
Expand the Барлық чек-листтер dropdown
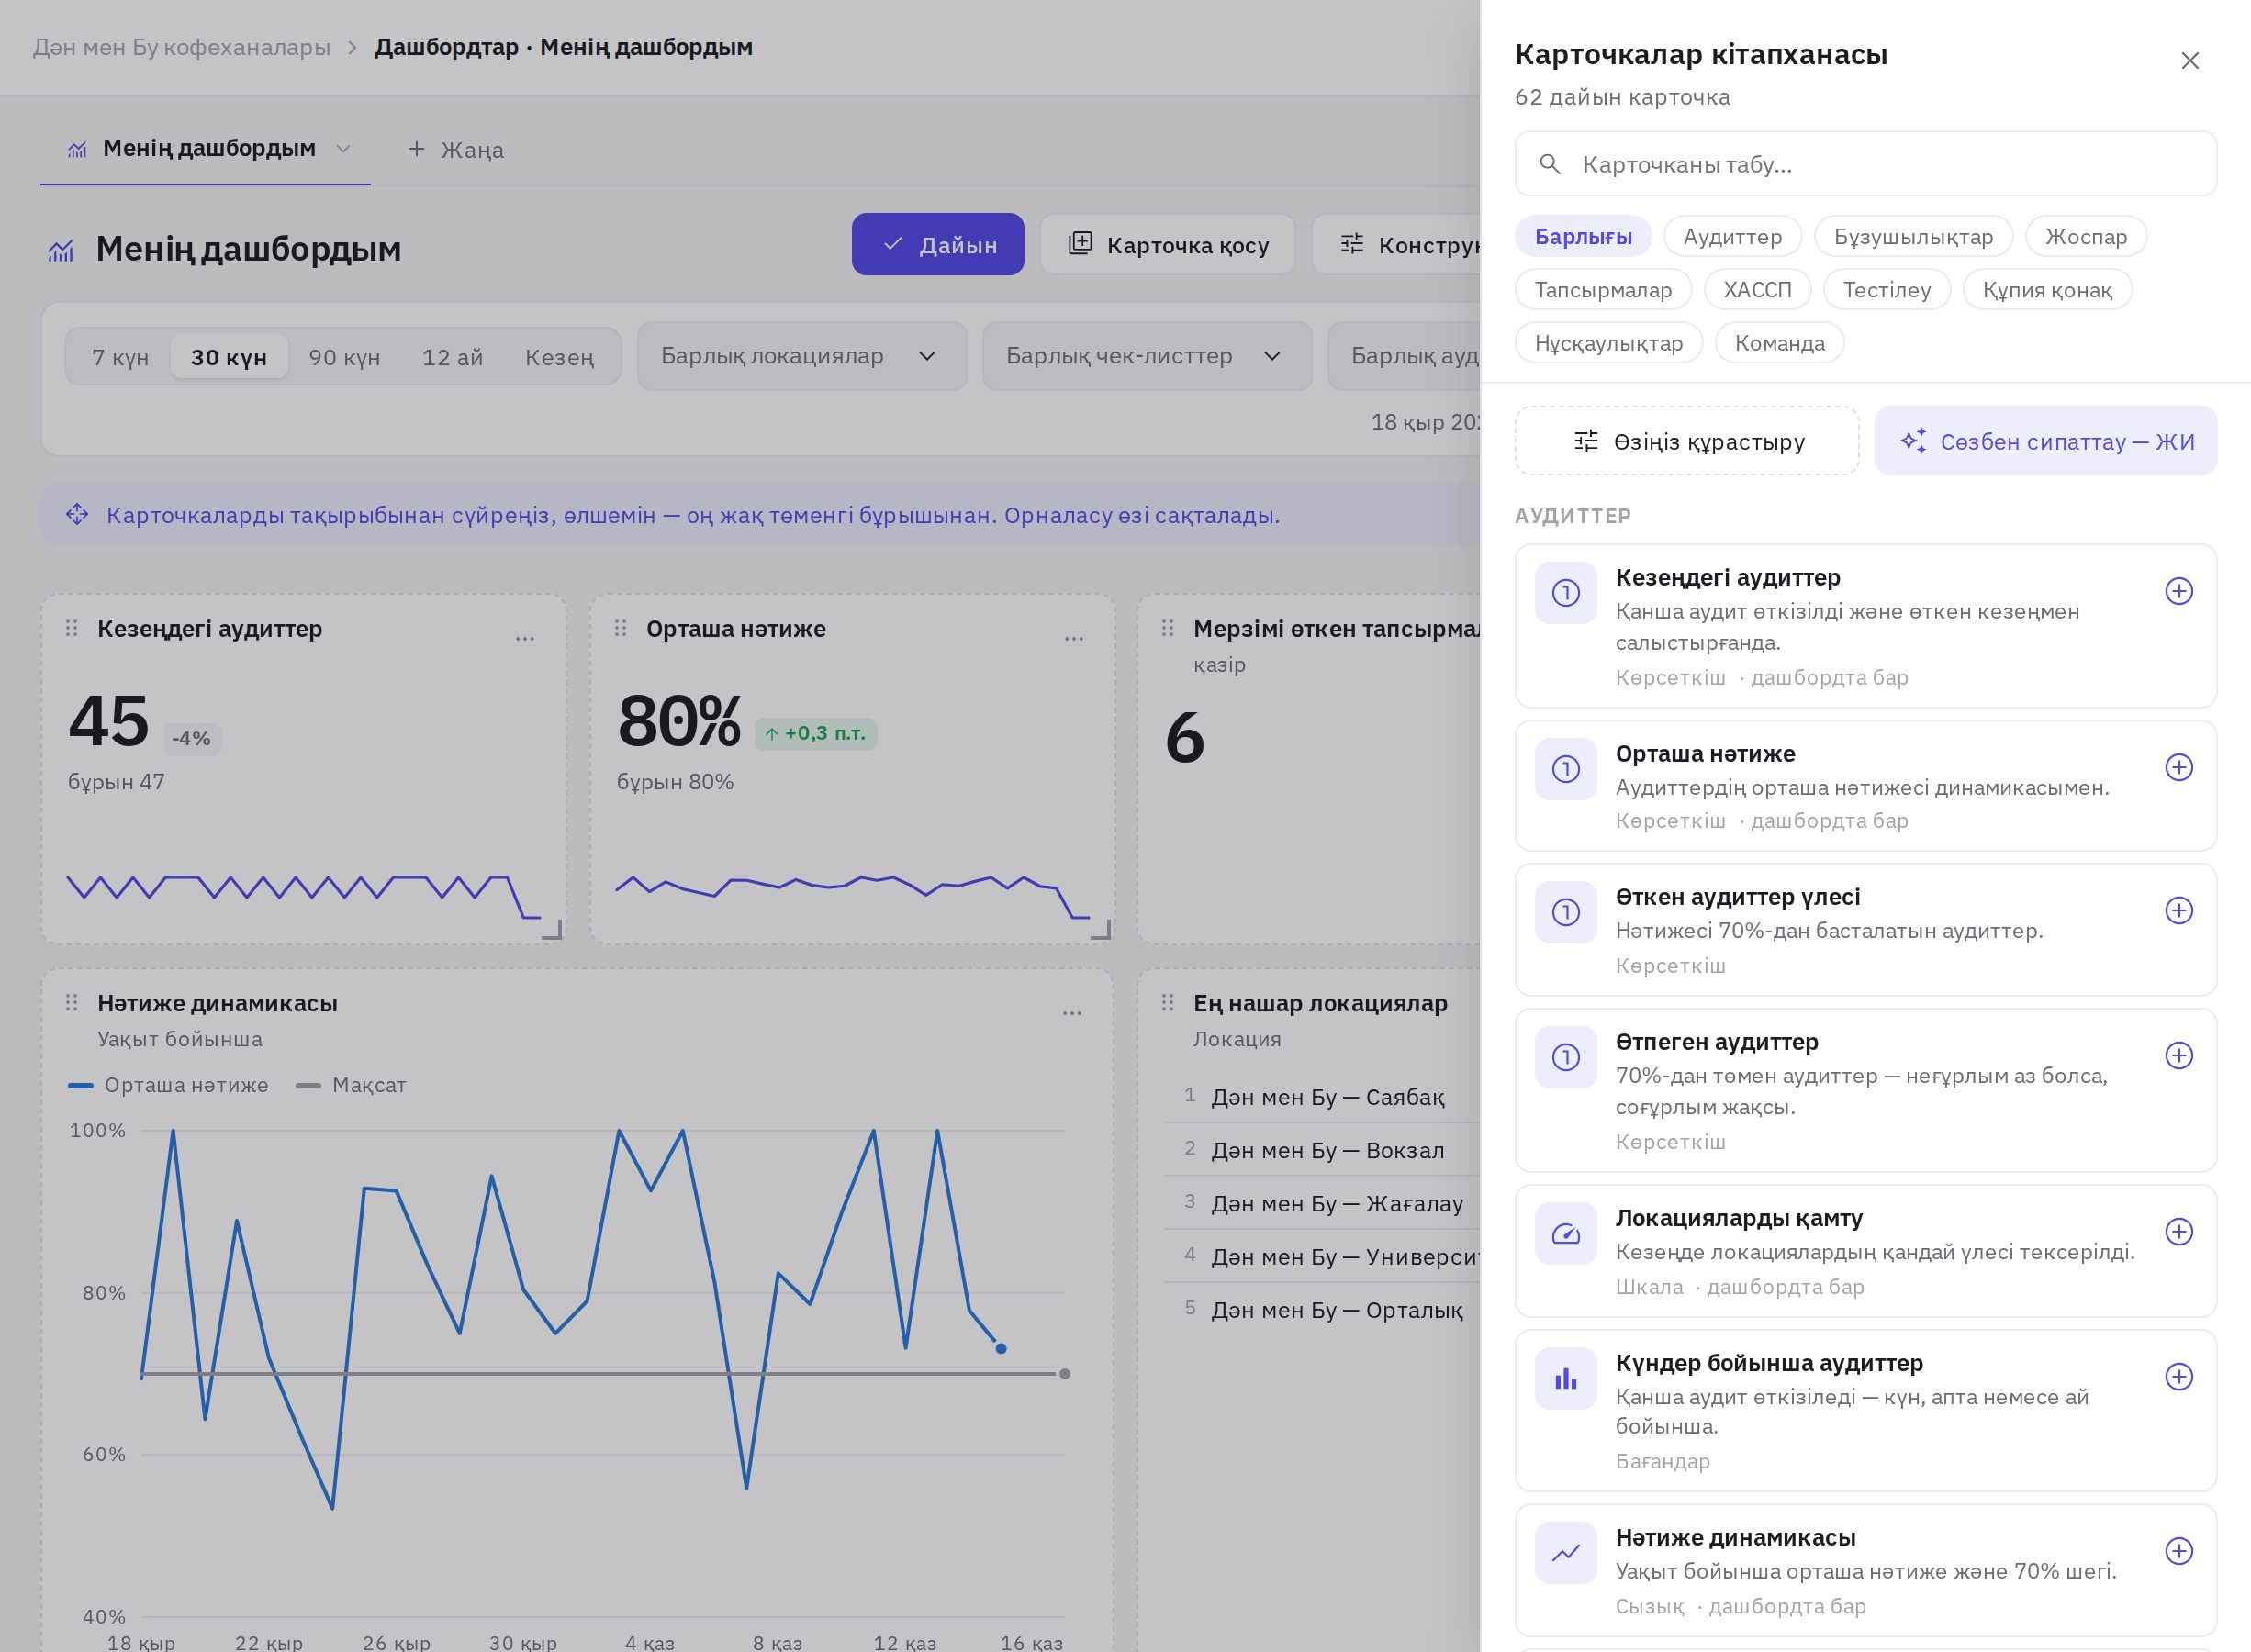(1147, 356)
